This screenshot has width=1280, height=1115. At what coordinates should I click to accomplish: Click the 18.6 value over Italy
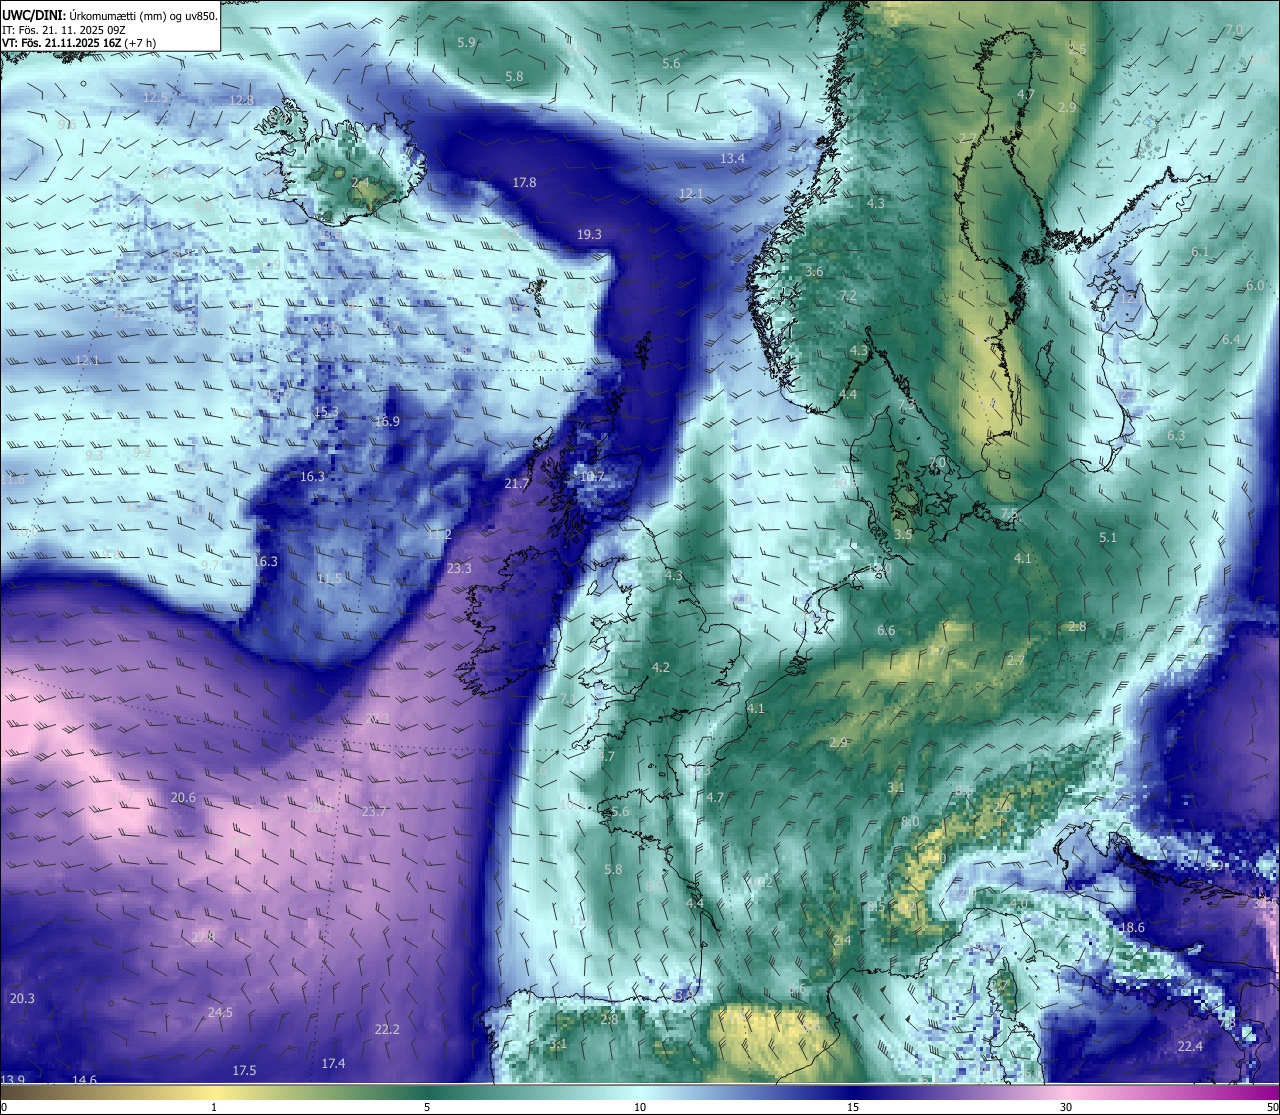coord(1131,928)
